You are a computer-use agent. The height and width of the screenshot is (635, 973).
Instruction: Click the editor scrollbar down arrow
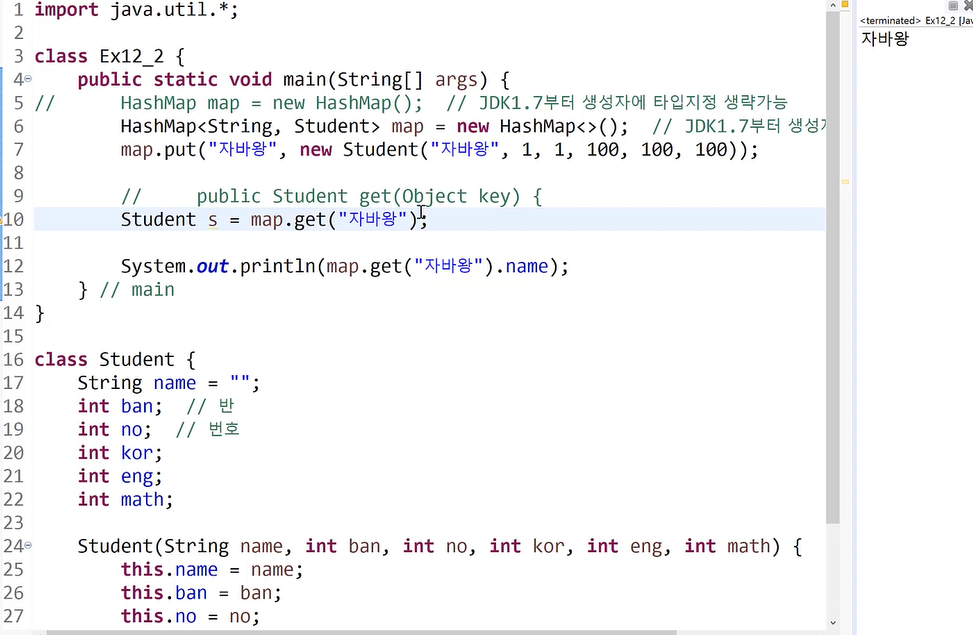coord(833,623)
